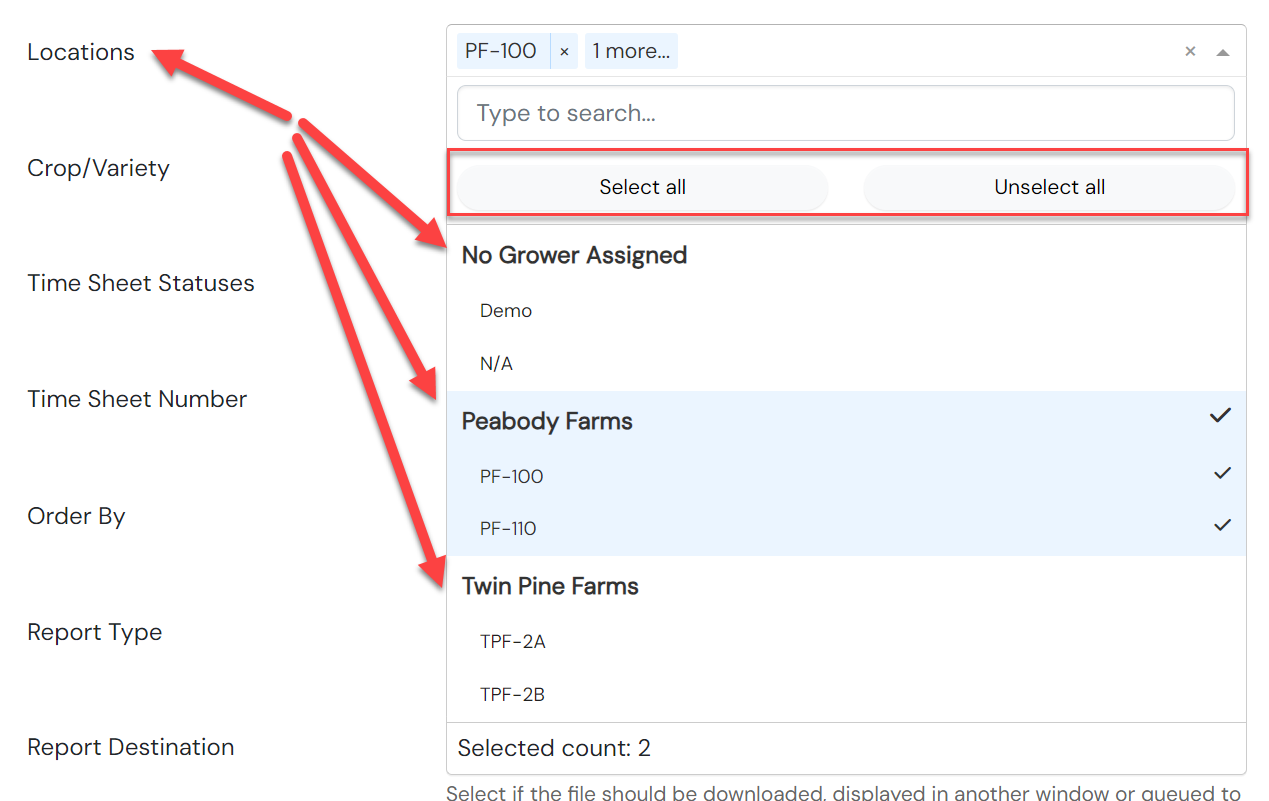Select the Twin Pine Farms group header
This screenshot has width=1269, height=801.
tap(846, 586)
